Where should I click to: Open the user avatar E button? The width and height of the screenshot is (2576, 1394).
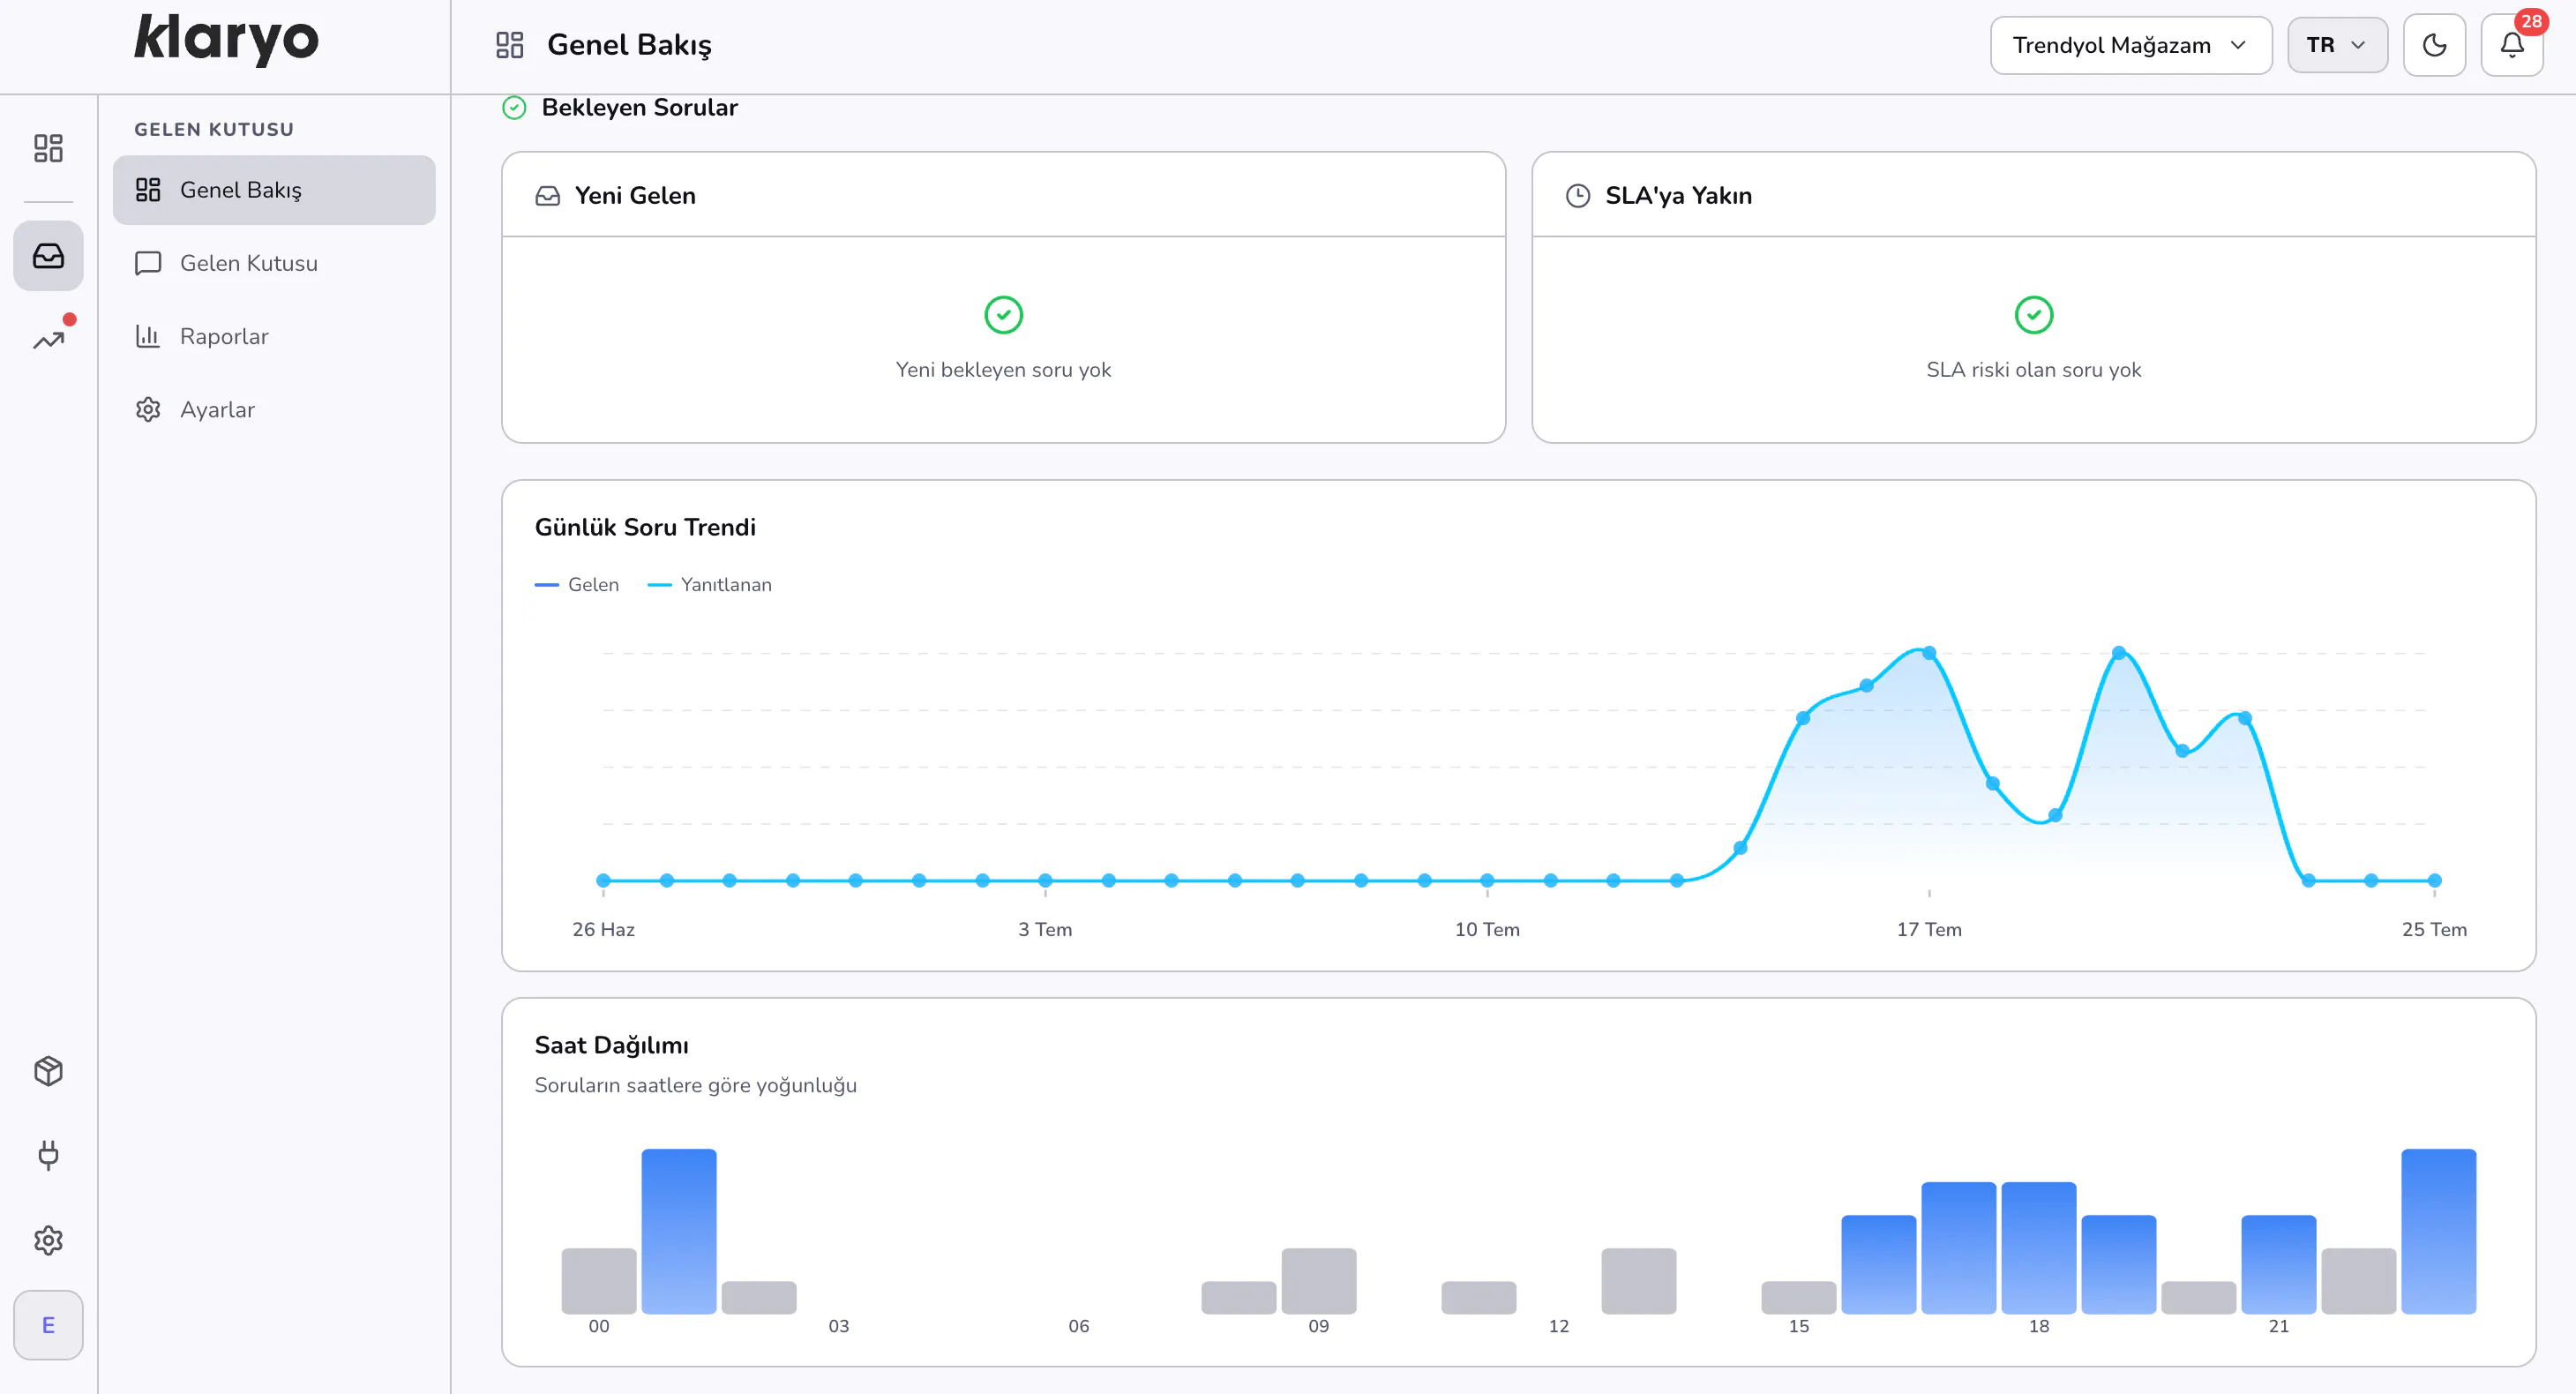point(48,1325)
